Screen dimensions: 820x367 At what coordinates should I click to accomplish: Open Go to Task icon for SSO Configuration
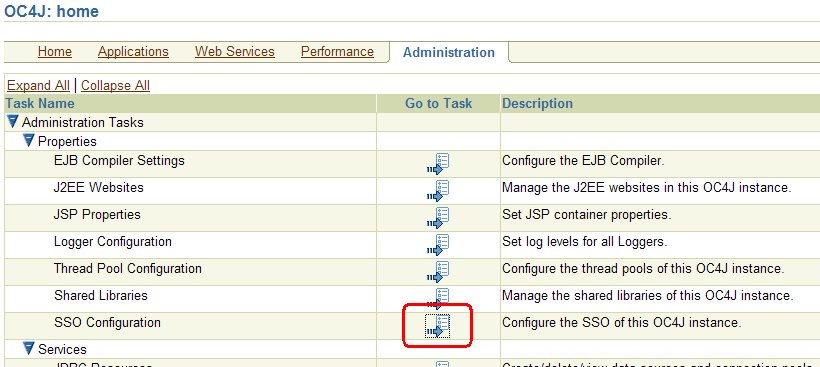coord(438,326)
